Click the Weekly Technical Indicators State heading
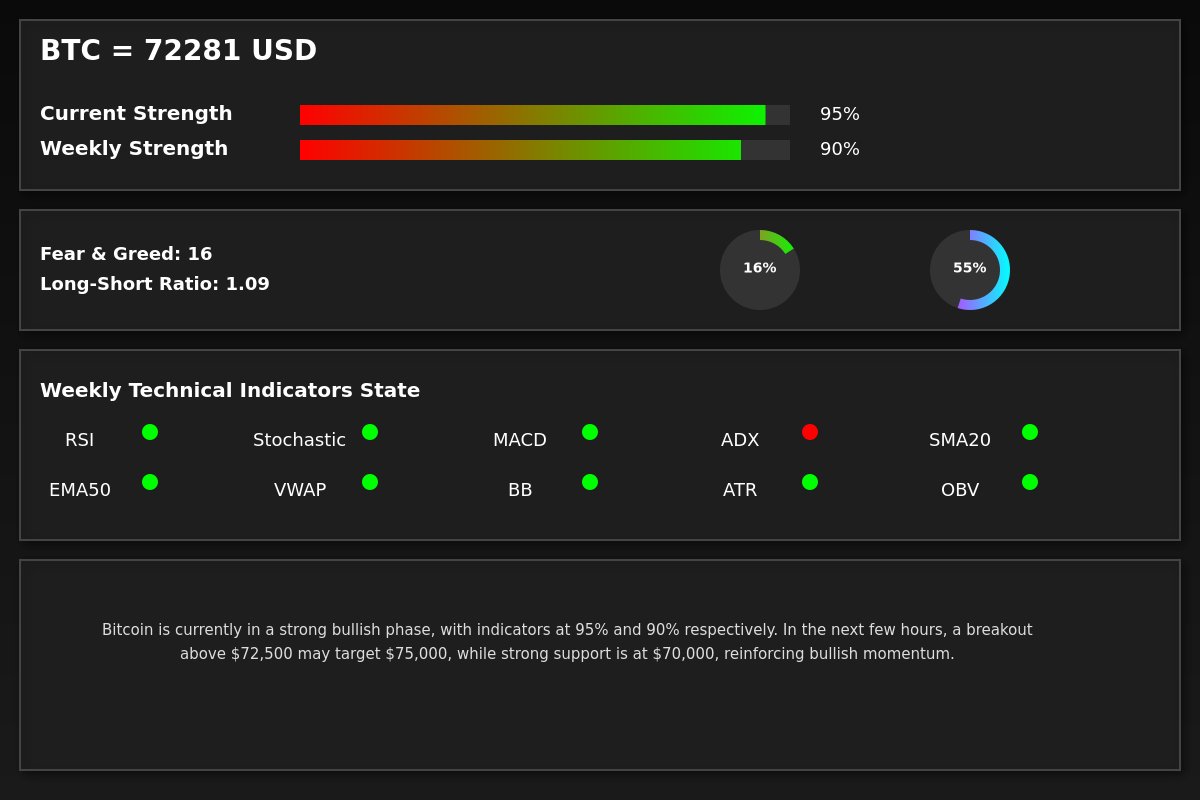Viewport: 1200px width, 800px height. click(x=230, y=391)
